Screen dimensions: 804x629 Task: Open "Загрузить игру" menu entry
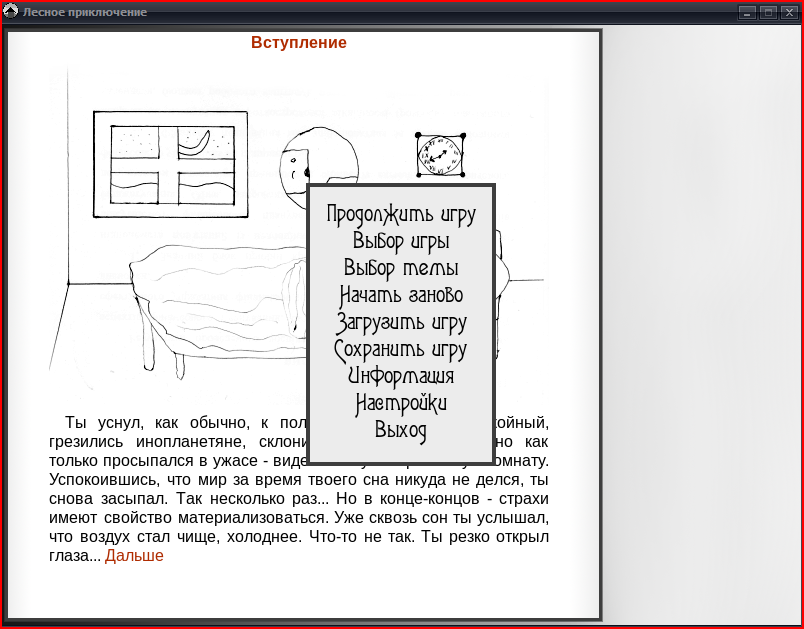[401, 322]
